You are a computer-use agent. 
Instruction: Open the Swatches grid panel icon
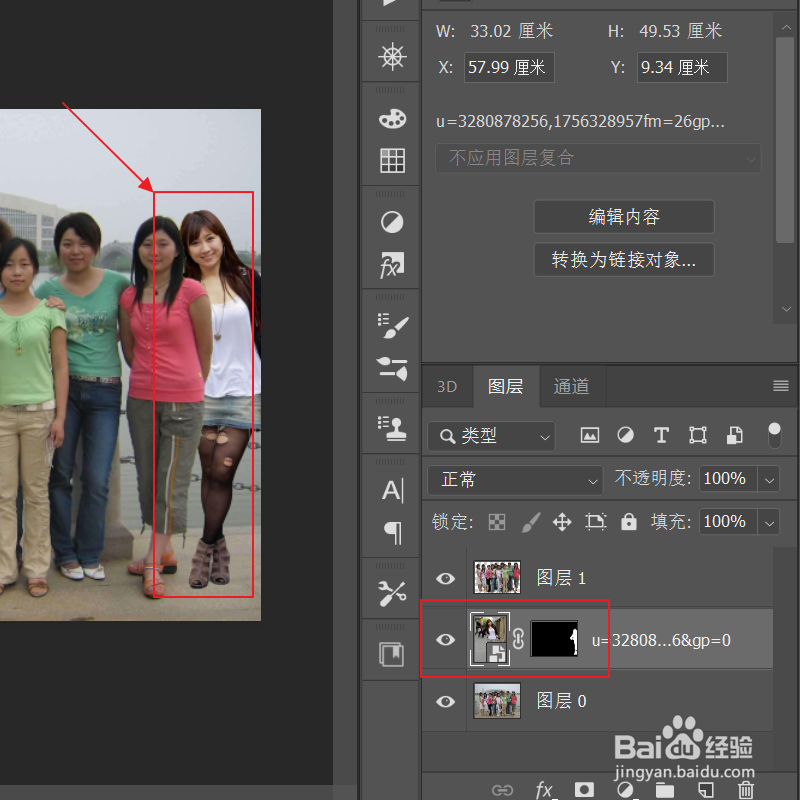392,160
